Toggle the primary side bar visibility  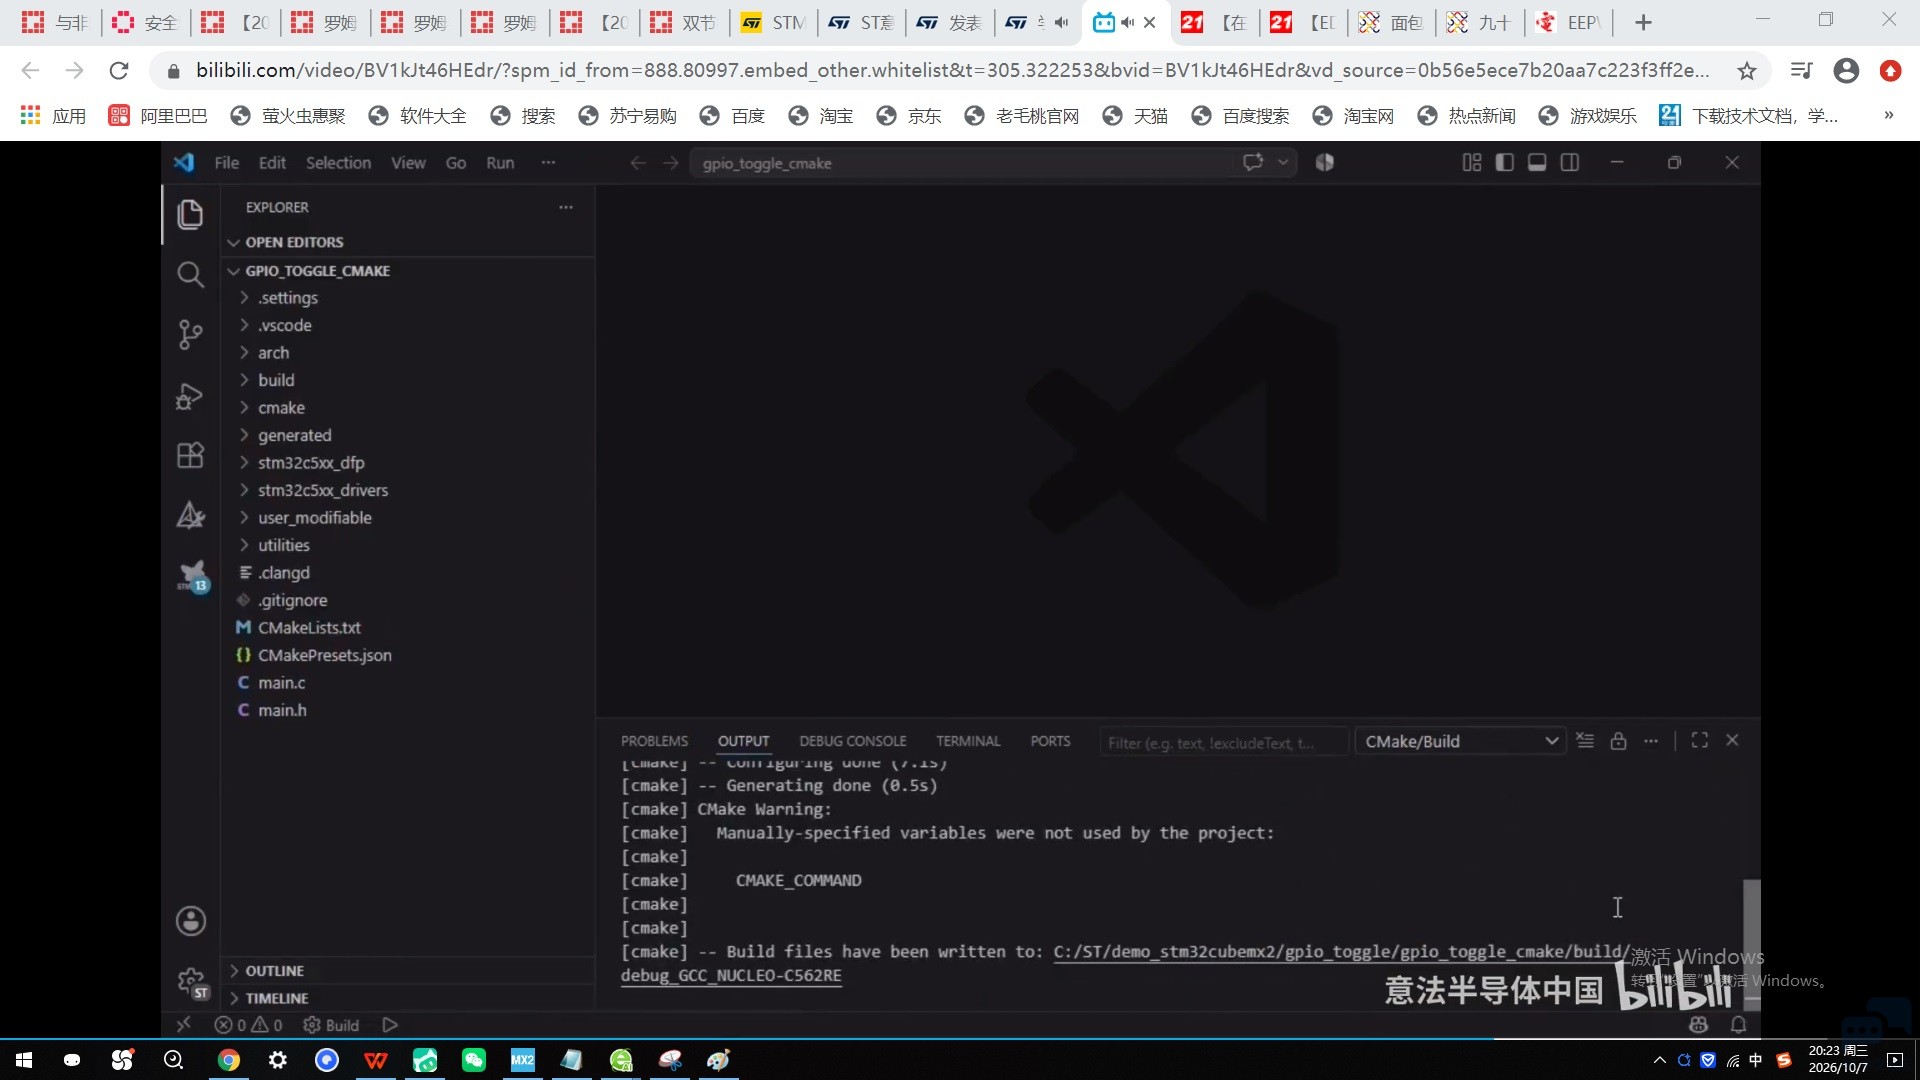1504,163
